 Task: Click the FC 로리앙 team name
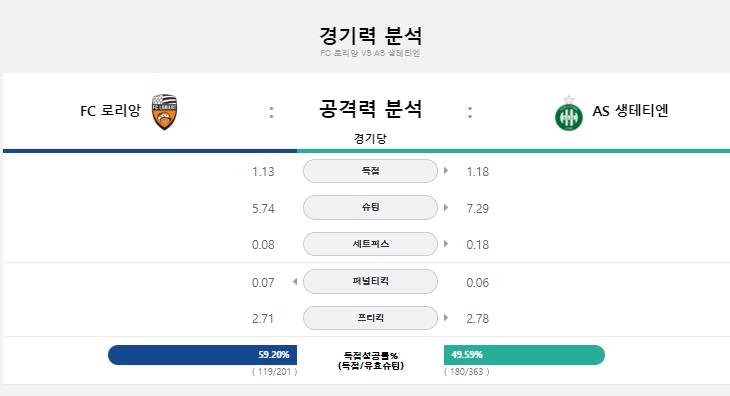[x=110, y=111]
